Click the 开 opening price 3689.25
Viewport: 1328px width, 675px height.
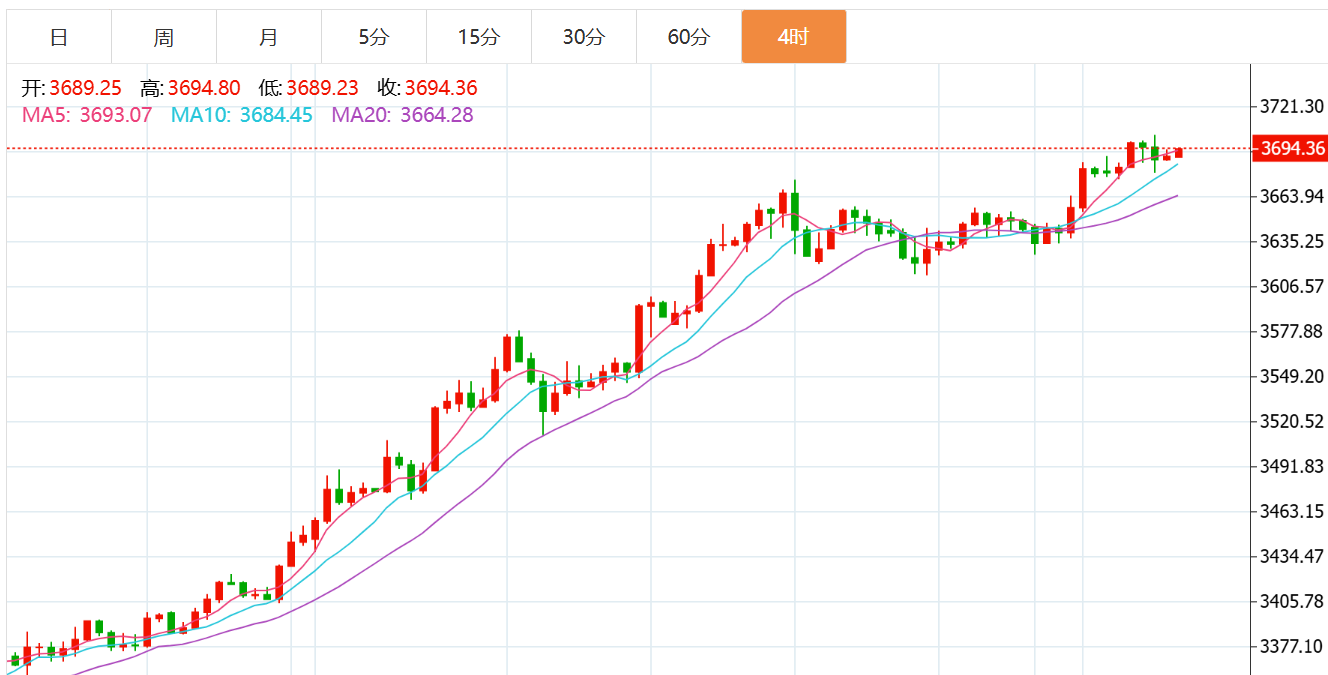pos(85,88)
